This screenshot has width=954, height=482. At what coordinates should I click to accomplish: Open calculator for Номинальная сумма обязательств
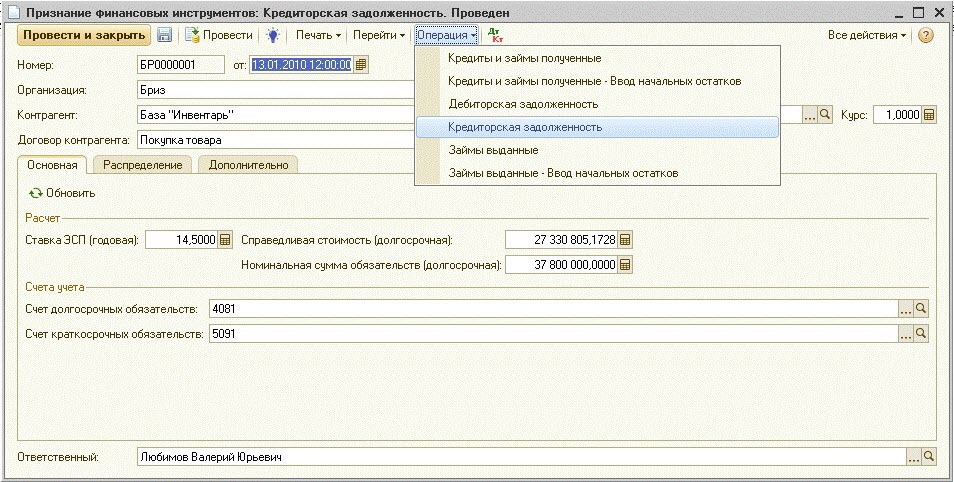626,265
